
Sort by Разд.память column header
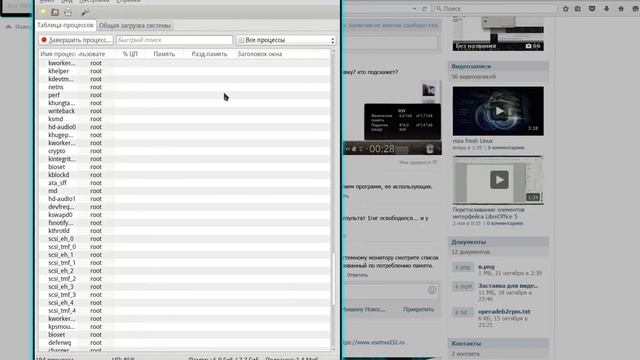(x=209, y=54)
